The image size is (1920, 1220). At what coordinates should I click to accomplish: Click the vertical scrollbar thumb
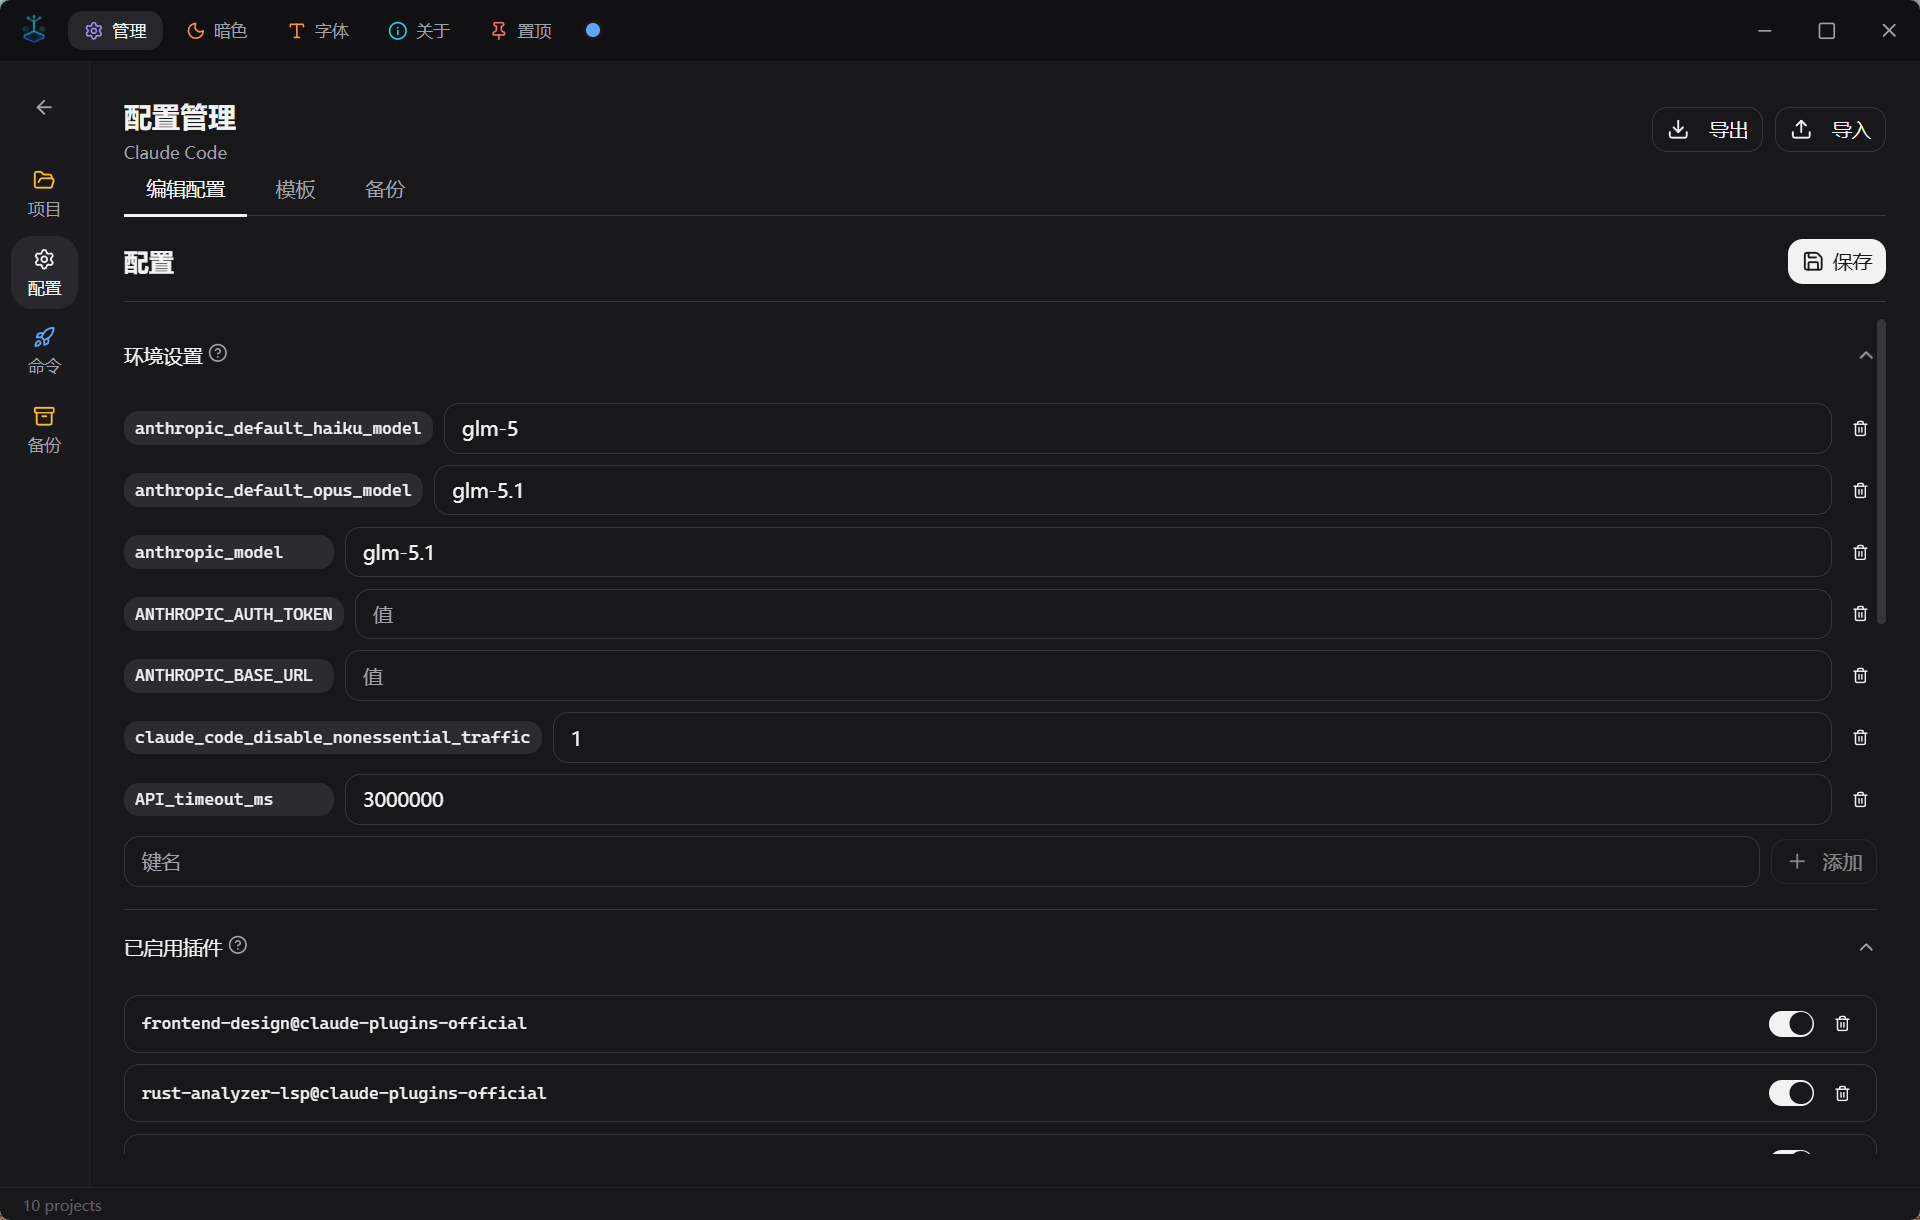1882,470
